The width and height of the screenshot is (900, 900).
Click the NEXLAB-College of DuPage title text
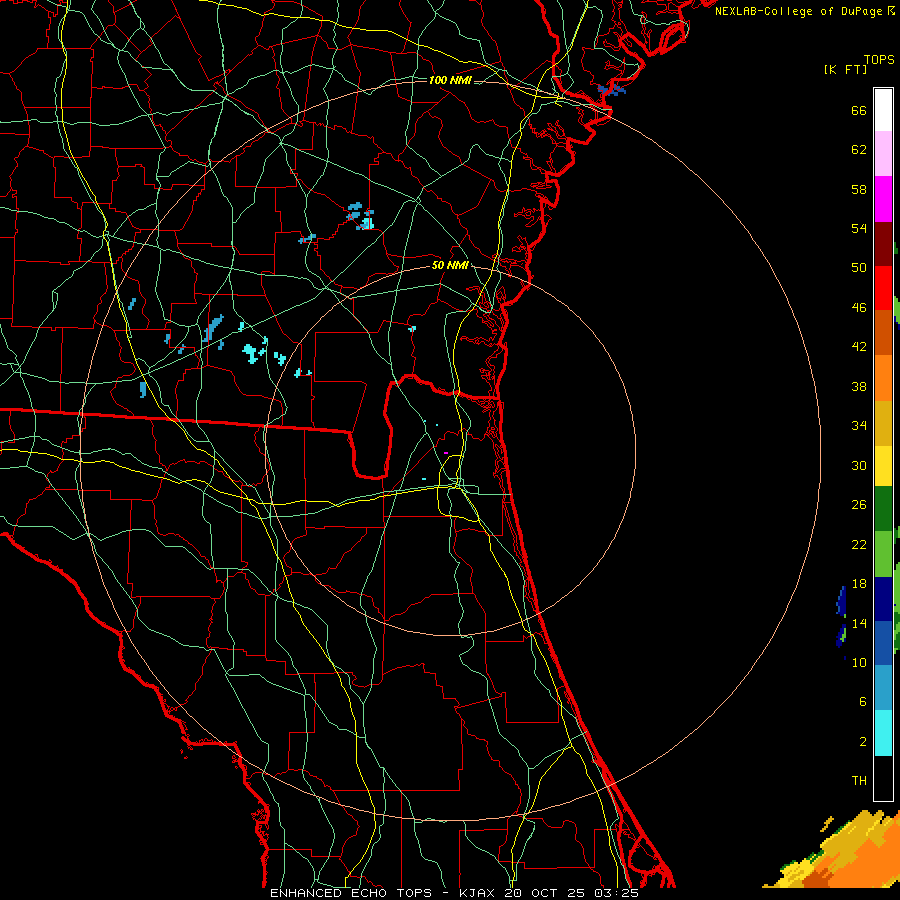pos(798,11)
